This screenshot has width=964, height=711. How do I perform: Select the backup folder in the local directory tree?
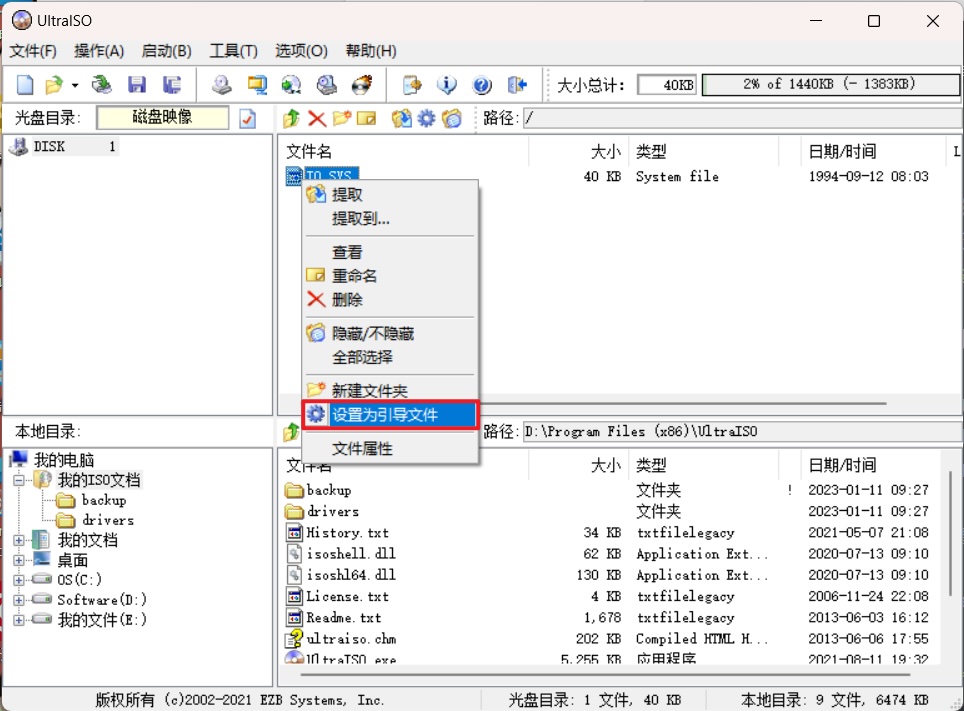104,500
